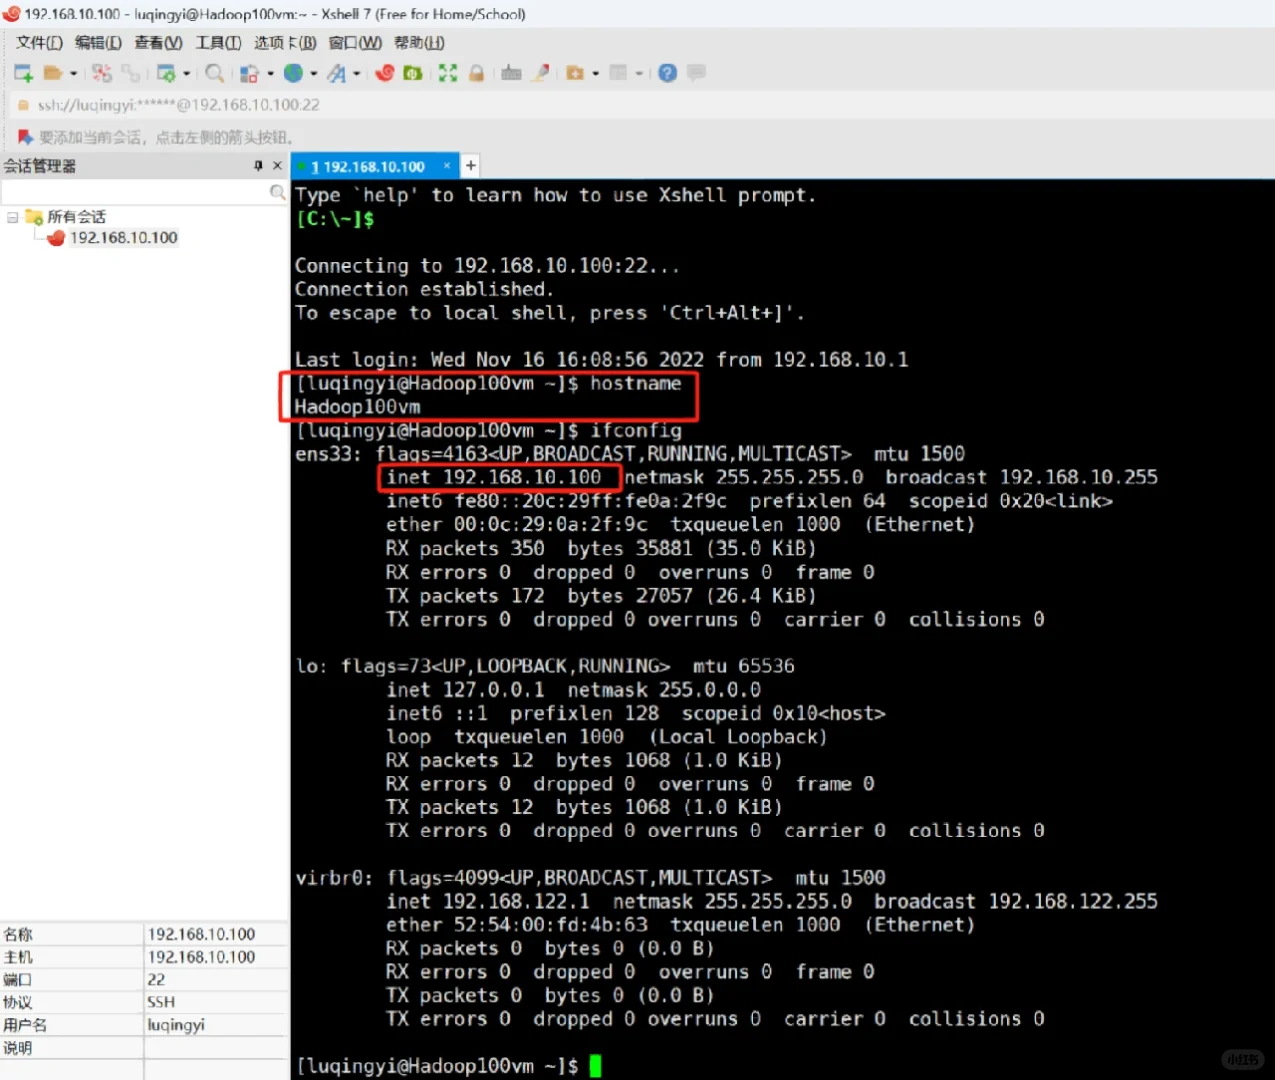Click the font toolbar icon
The height and width of the screenshot is (1080, 1275).
(337, 73)
